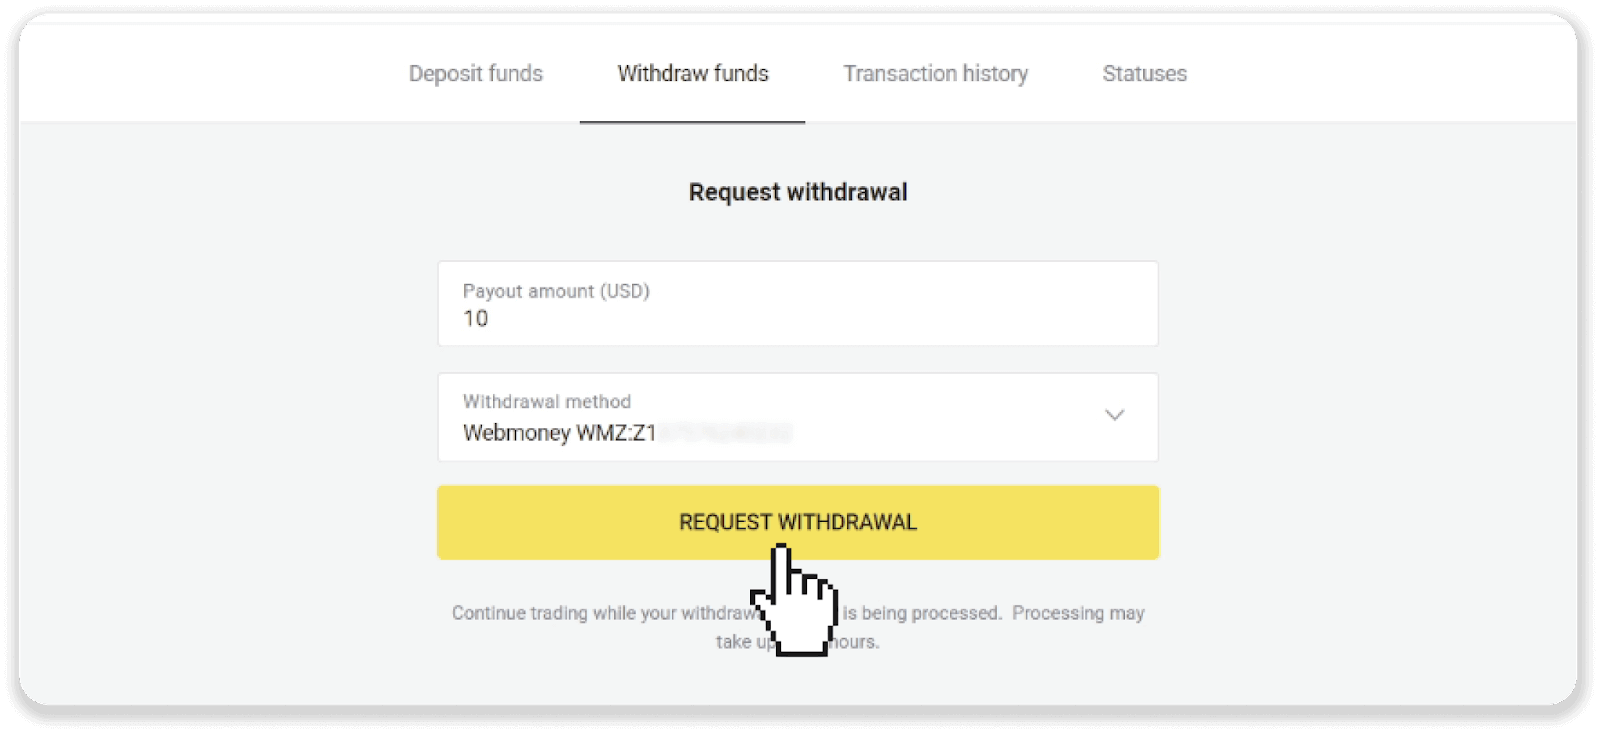Viewport: 1600px width, 733px height.
Task: Open the Transaction history tab
Action: 936,73
